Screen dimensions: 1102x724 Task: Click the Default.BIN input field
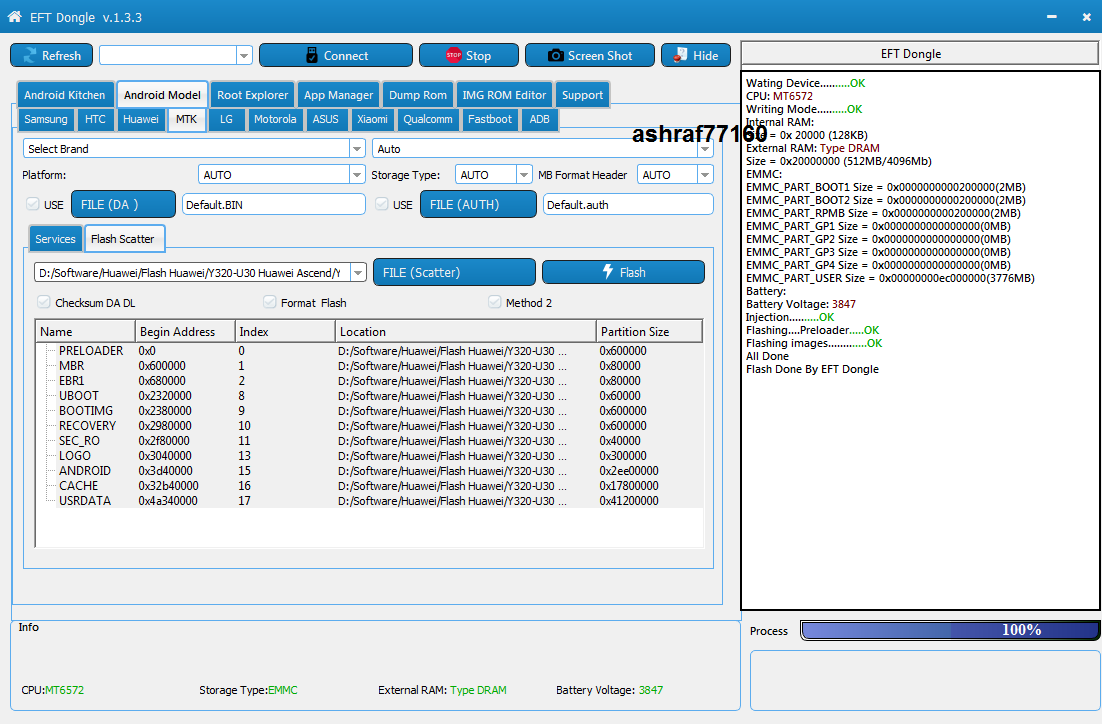click(273, 205)
